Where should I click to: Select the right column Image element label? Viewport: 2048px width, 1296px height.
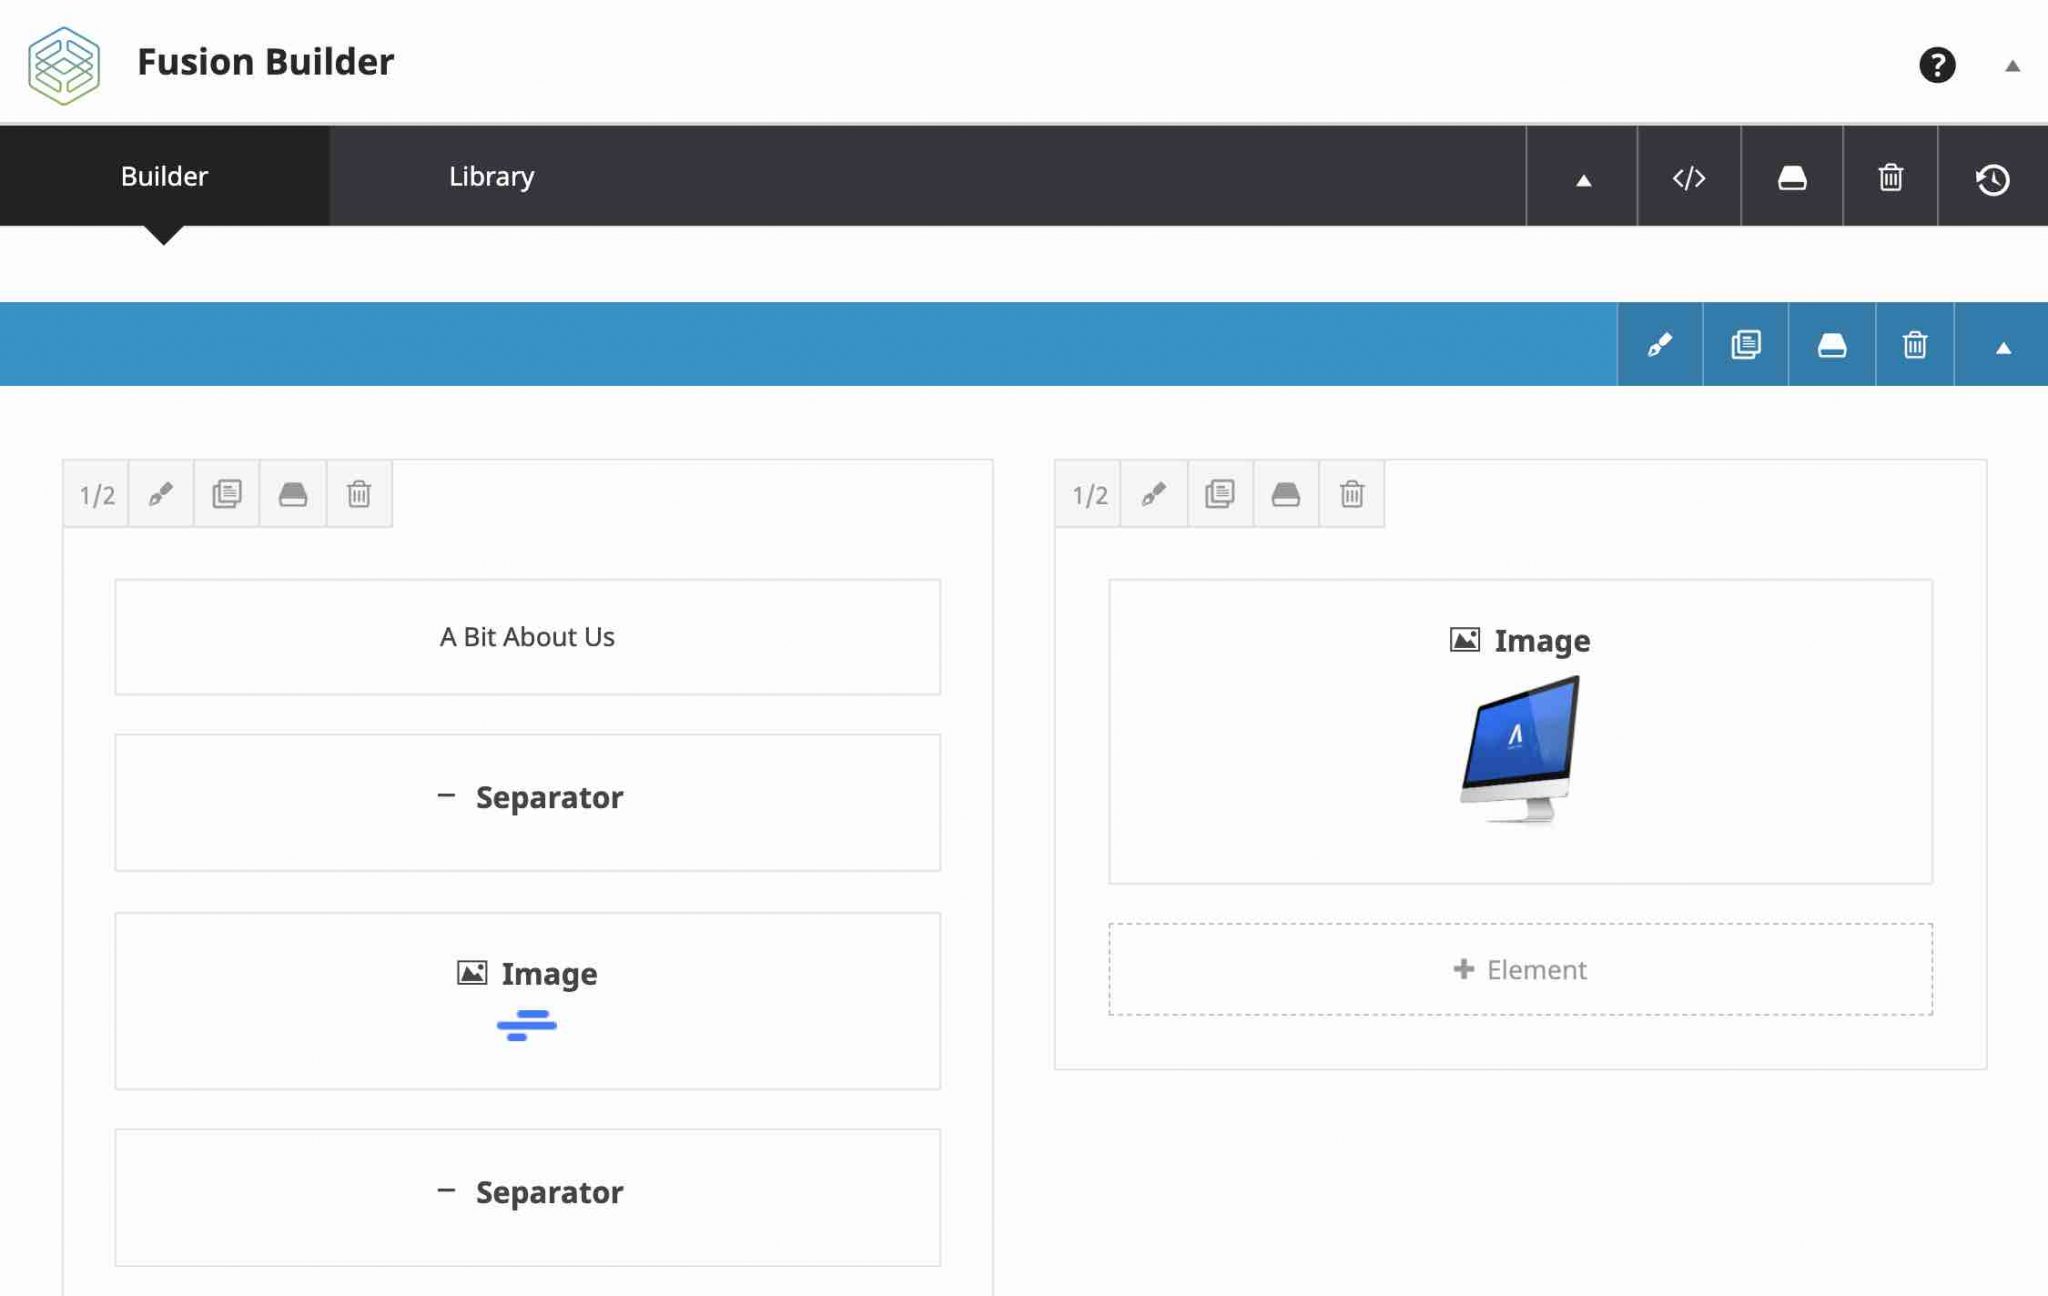coord(1520,640)
